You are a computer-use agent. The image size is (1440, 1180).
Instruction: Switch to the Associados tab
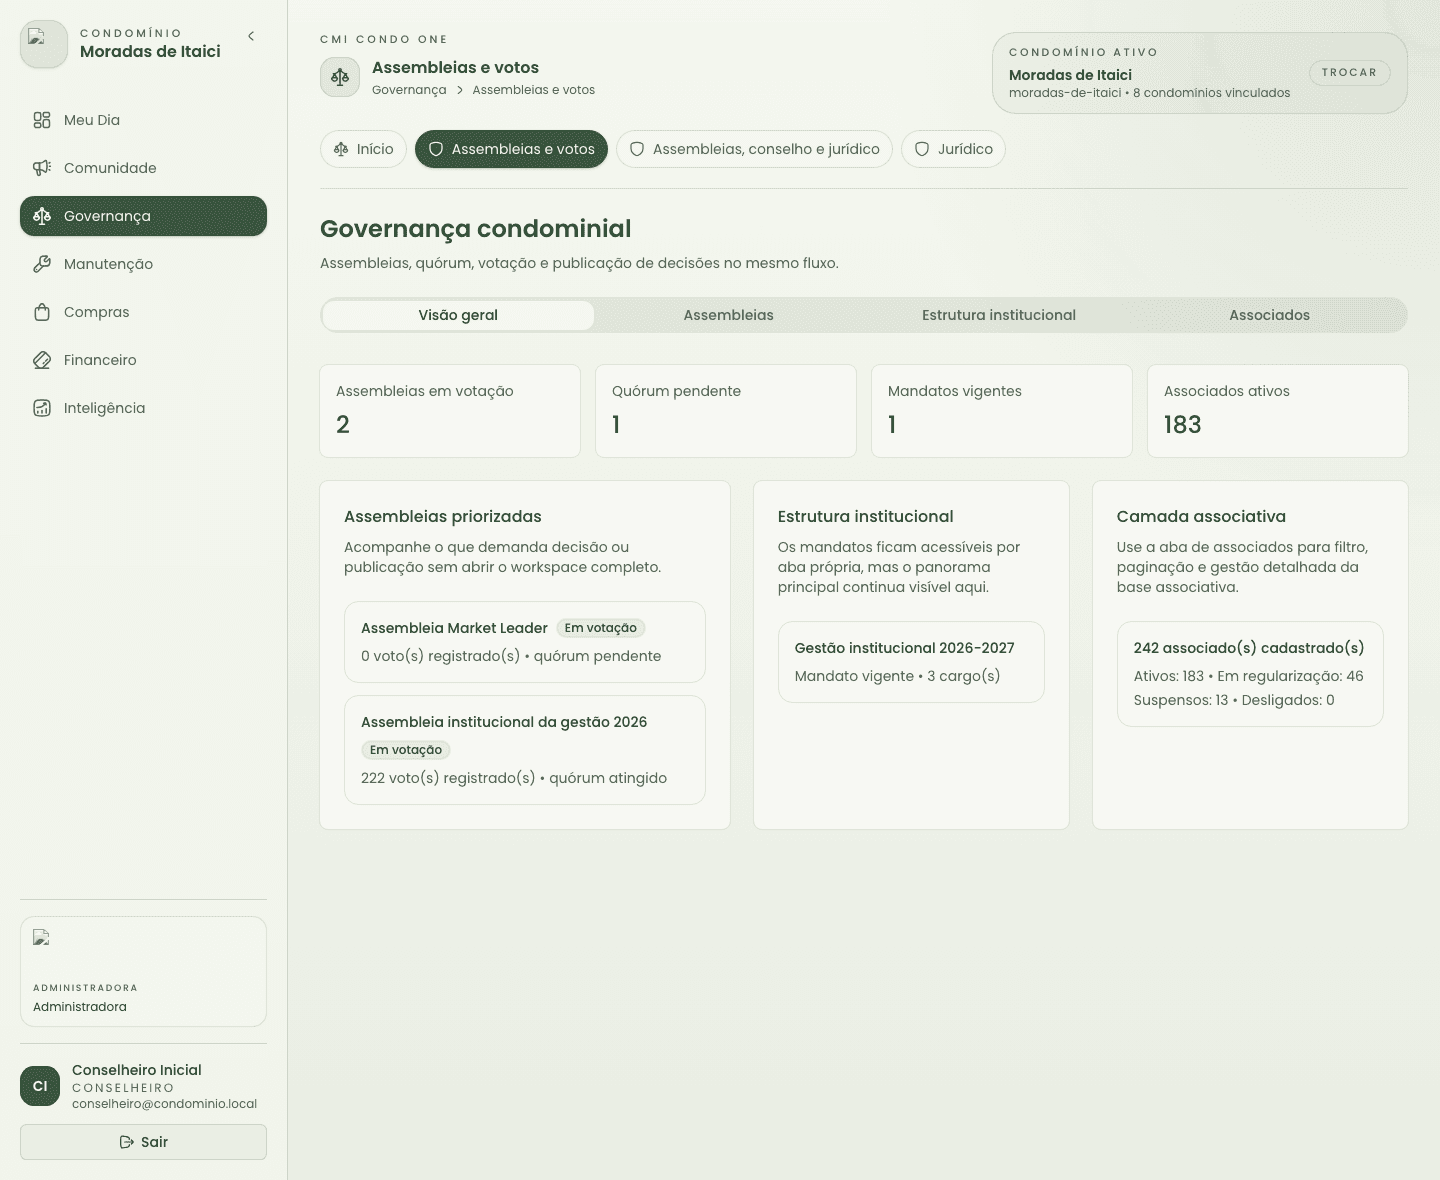coord(1269,315)
